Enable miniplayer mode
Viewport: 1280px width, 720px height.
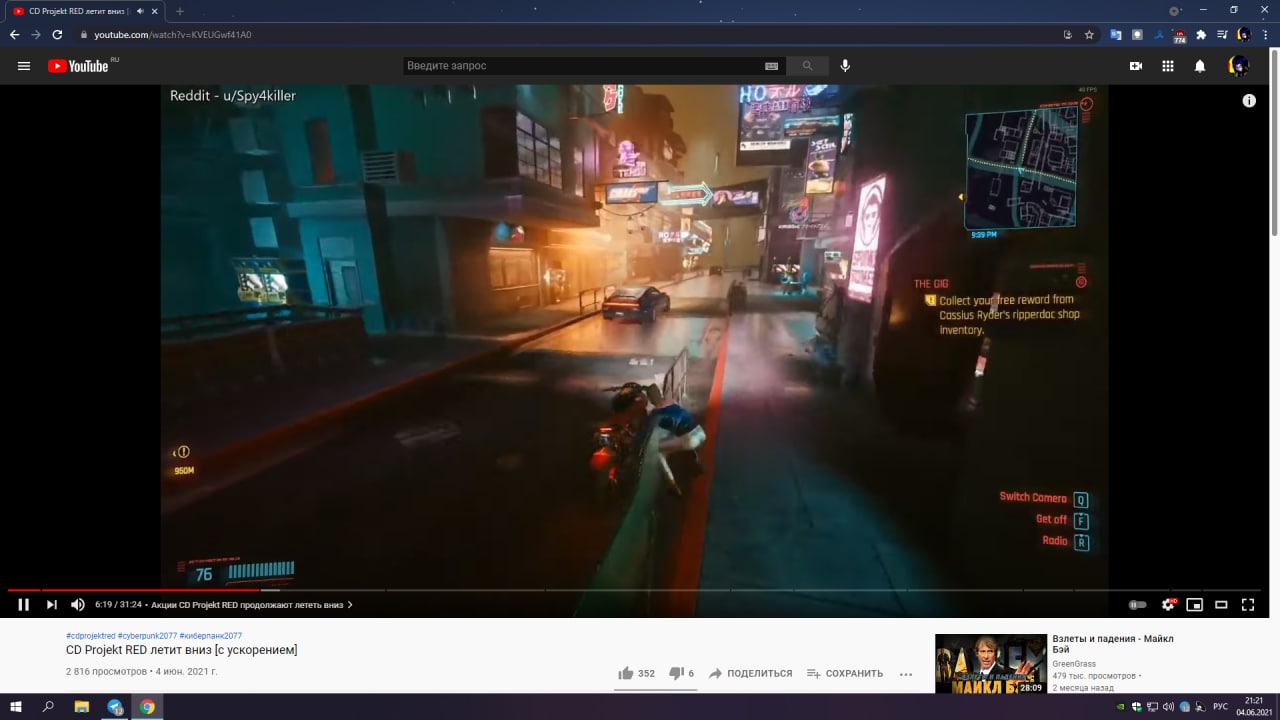pyautogui.click(x=1194, y=604)
